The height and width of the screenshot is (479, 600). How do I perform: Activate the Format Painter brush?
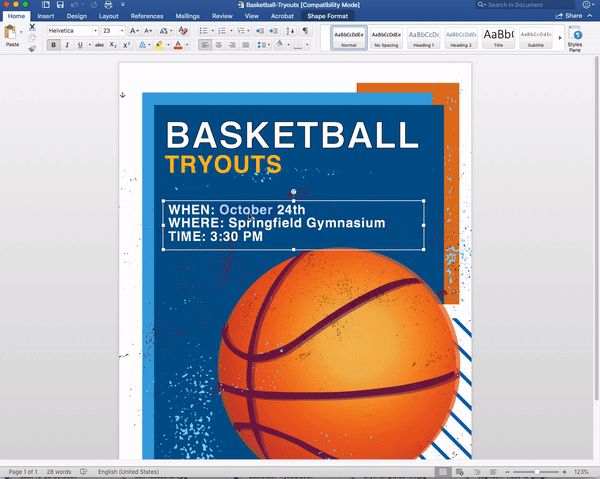click(32, 48)
